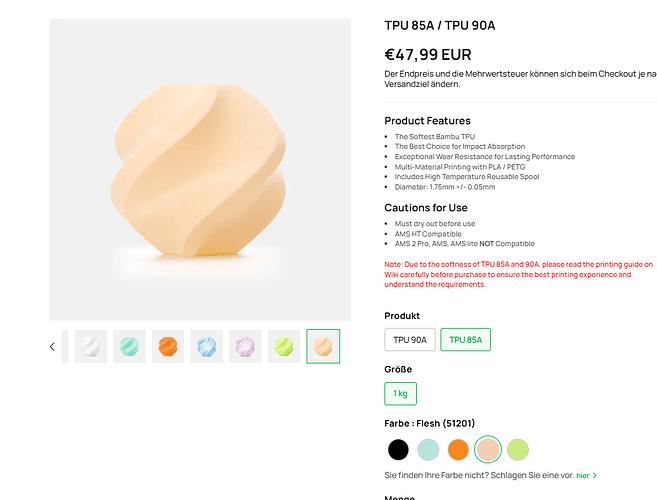Select the teal filament thumbnail
The width and height of the screenshot is (657, 500).
click(129, 346)
